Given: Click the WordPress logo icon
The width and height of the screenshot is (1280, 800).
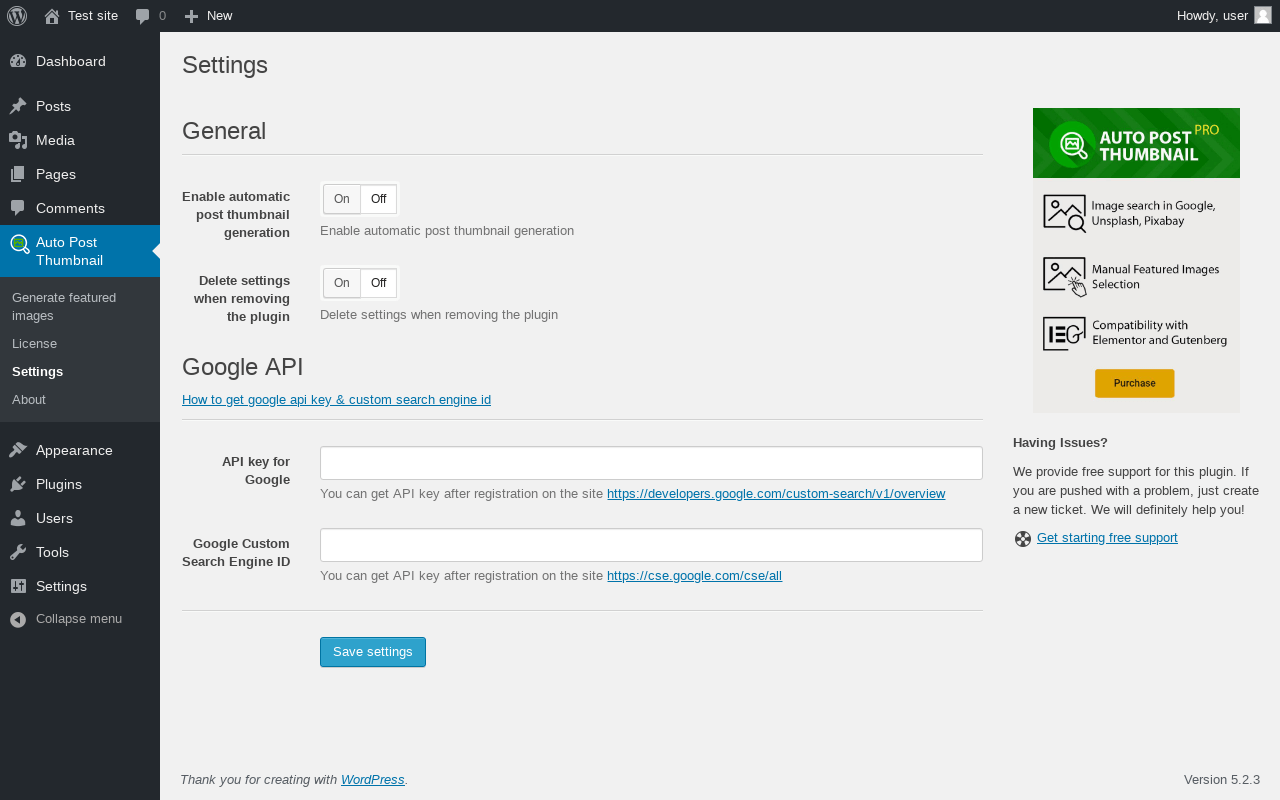Looking at the screenshot, I should [17, 16].
